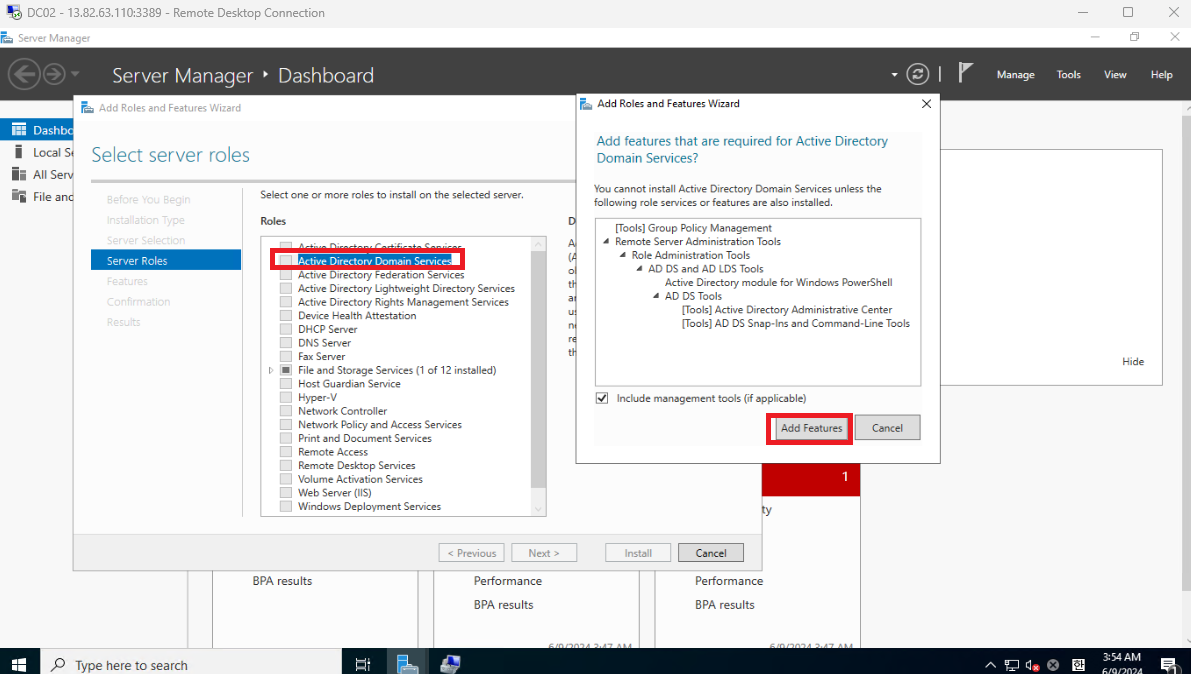The height and width of the screenshot is (674, 1191).
Task: Click Hide link in dashboard tile
Action: 1133,362
